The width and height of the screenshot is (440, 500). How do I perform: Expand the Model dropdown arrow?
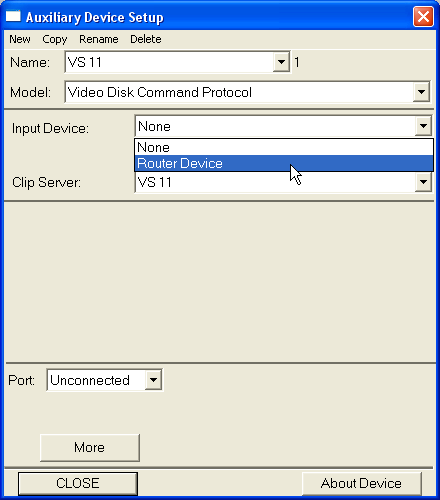pos(421,92)
